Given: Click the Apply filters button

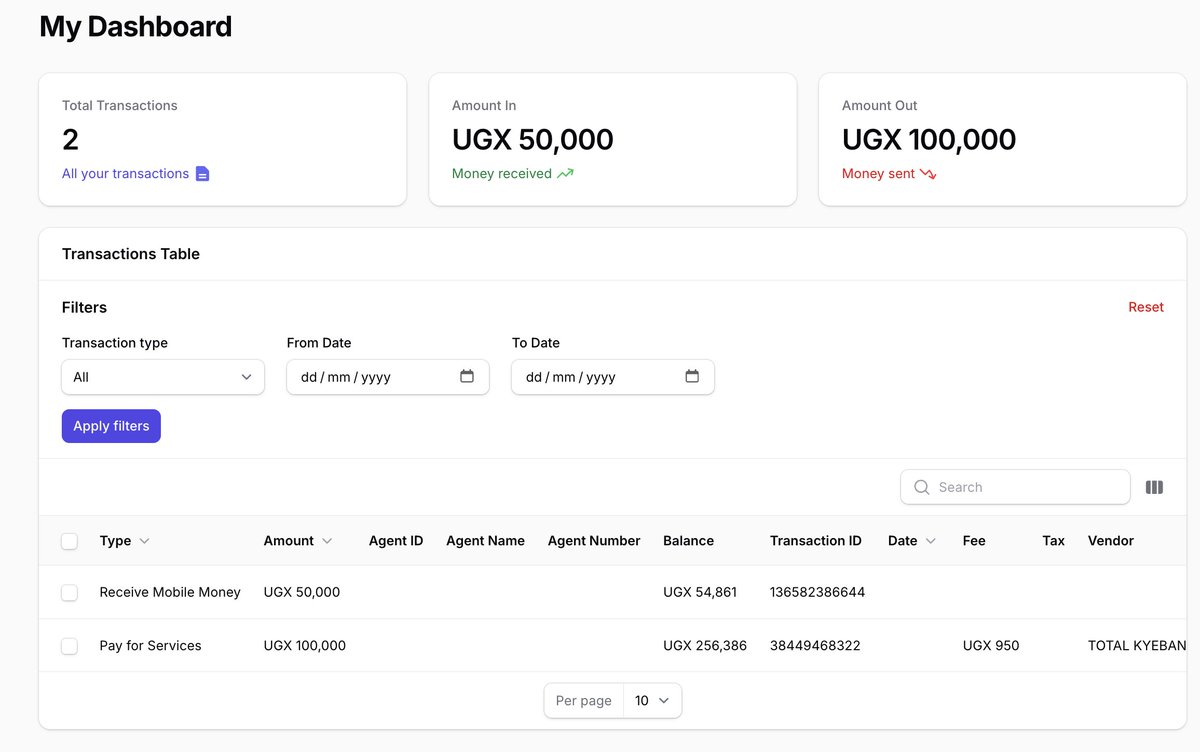Looking at the screenshot, I should pyautogui.click(x=111, y=426).
